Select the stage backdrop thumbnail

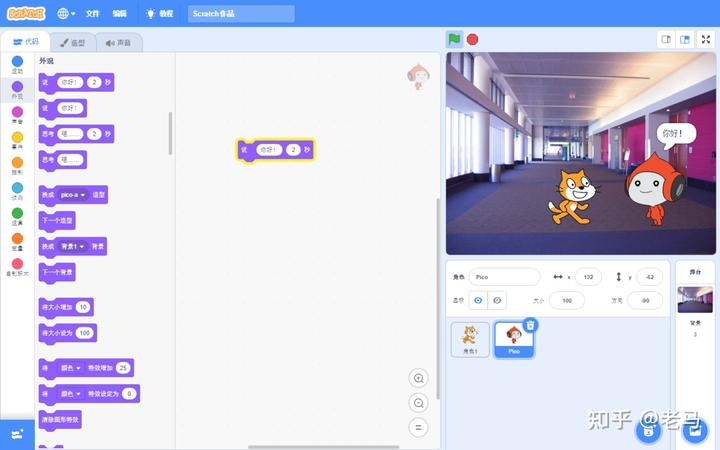(x=695, y=299)
